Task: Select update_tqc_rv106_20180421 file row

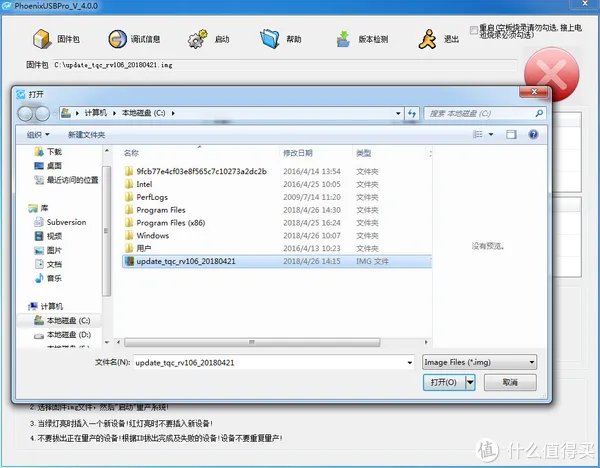Action: [277, 261]
